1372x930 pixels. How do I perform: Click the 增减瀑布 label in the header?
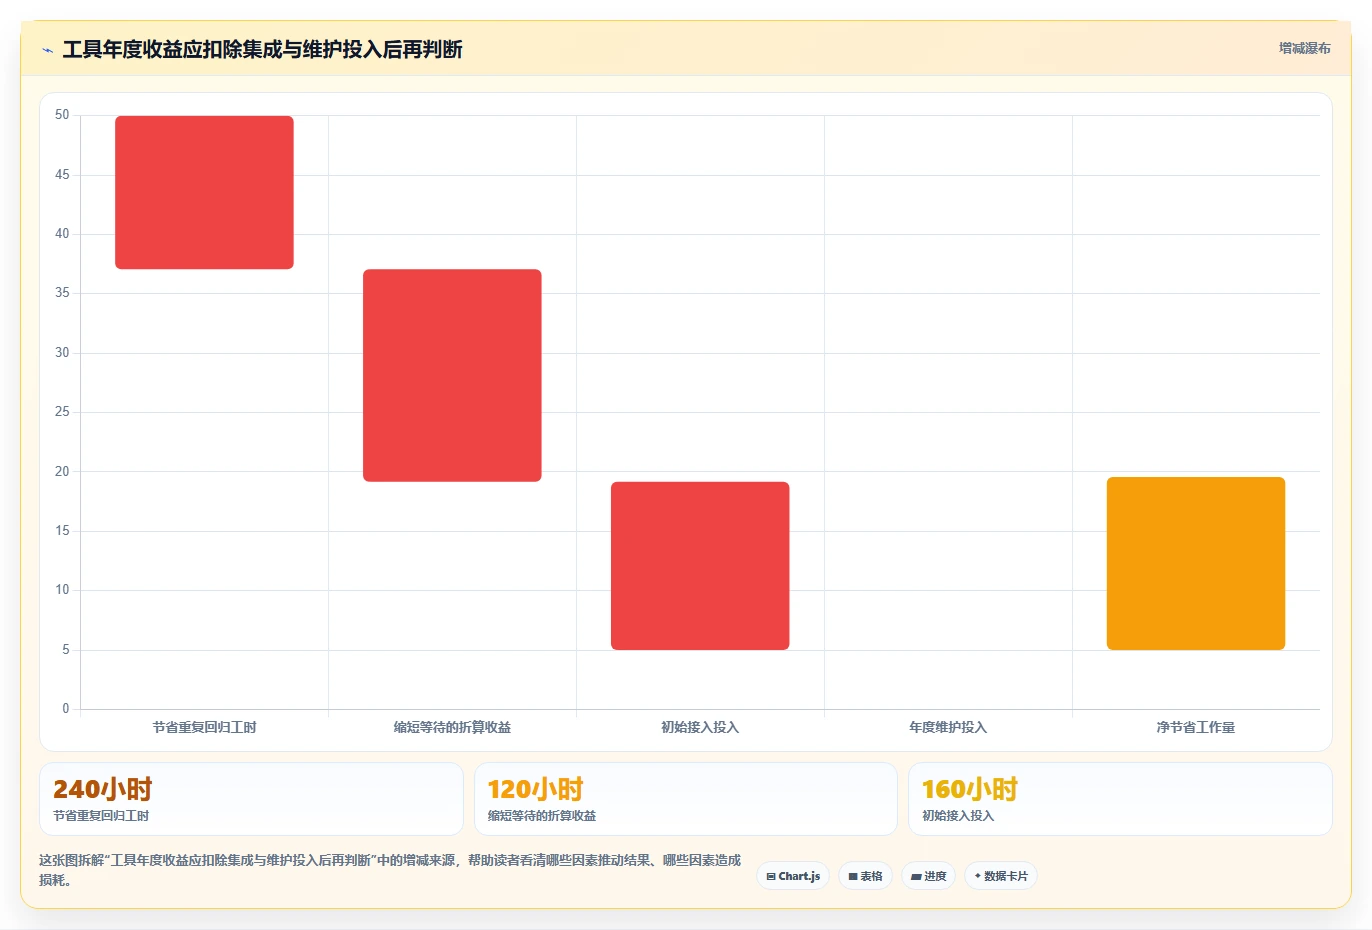[x=1305, y=48]
